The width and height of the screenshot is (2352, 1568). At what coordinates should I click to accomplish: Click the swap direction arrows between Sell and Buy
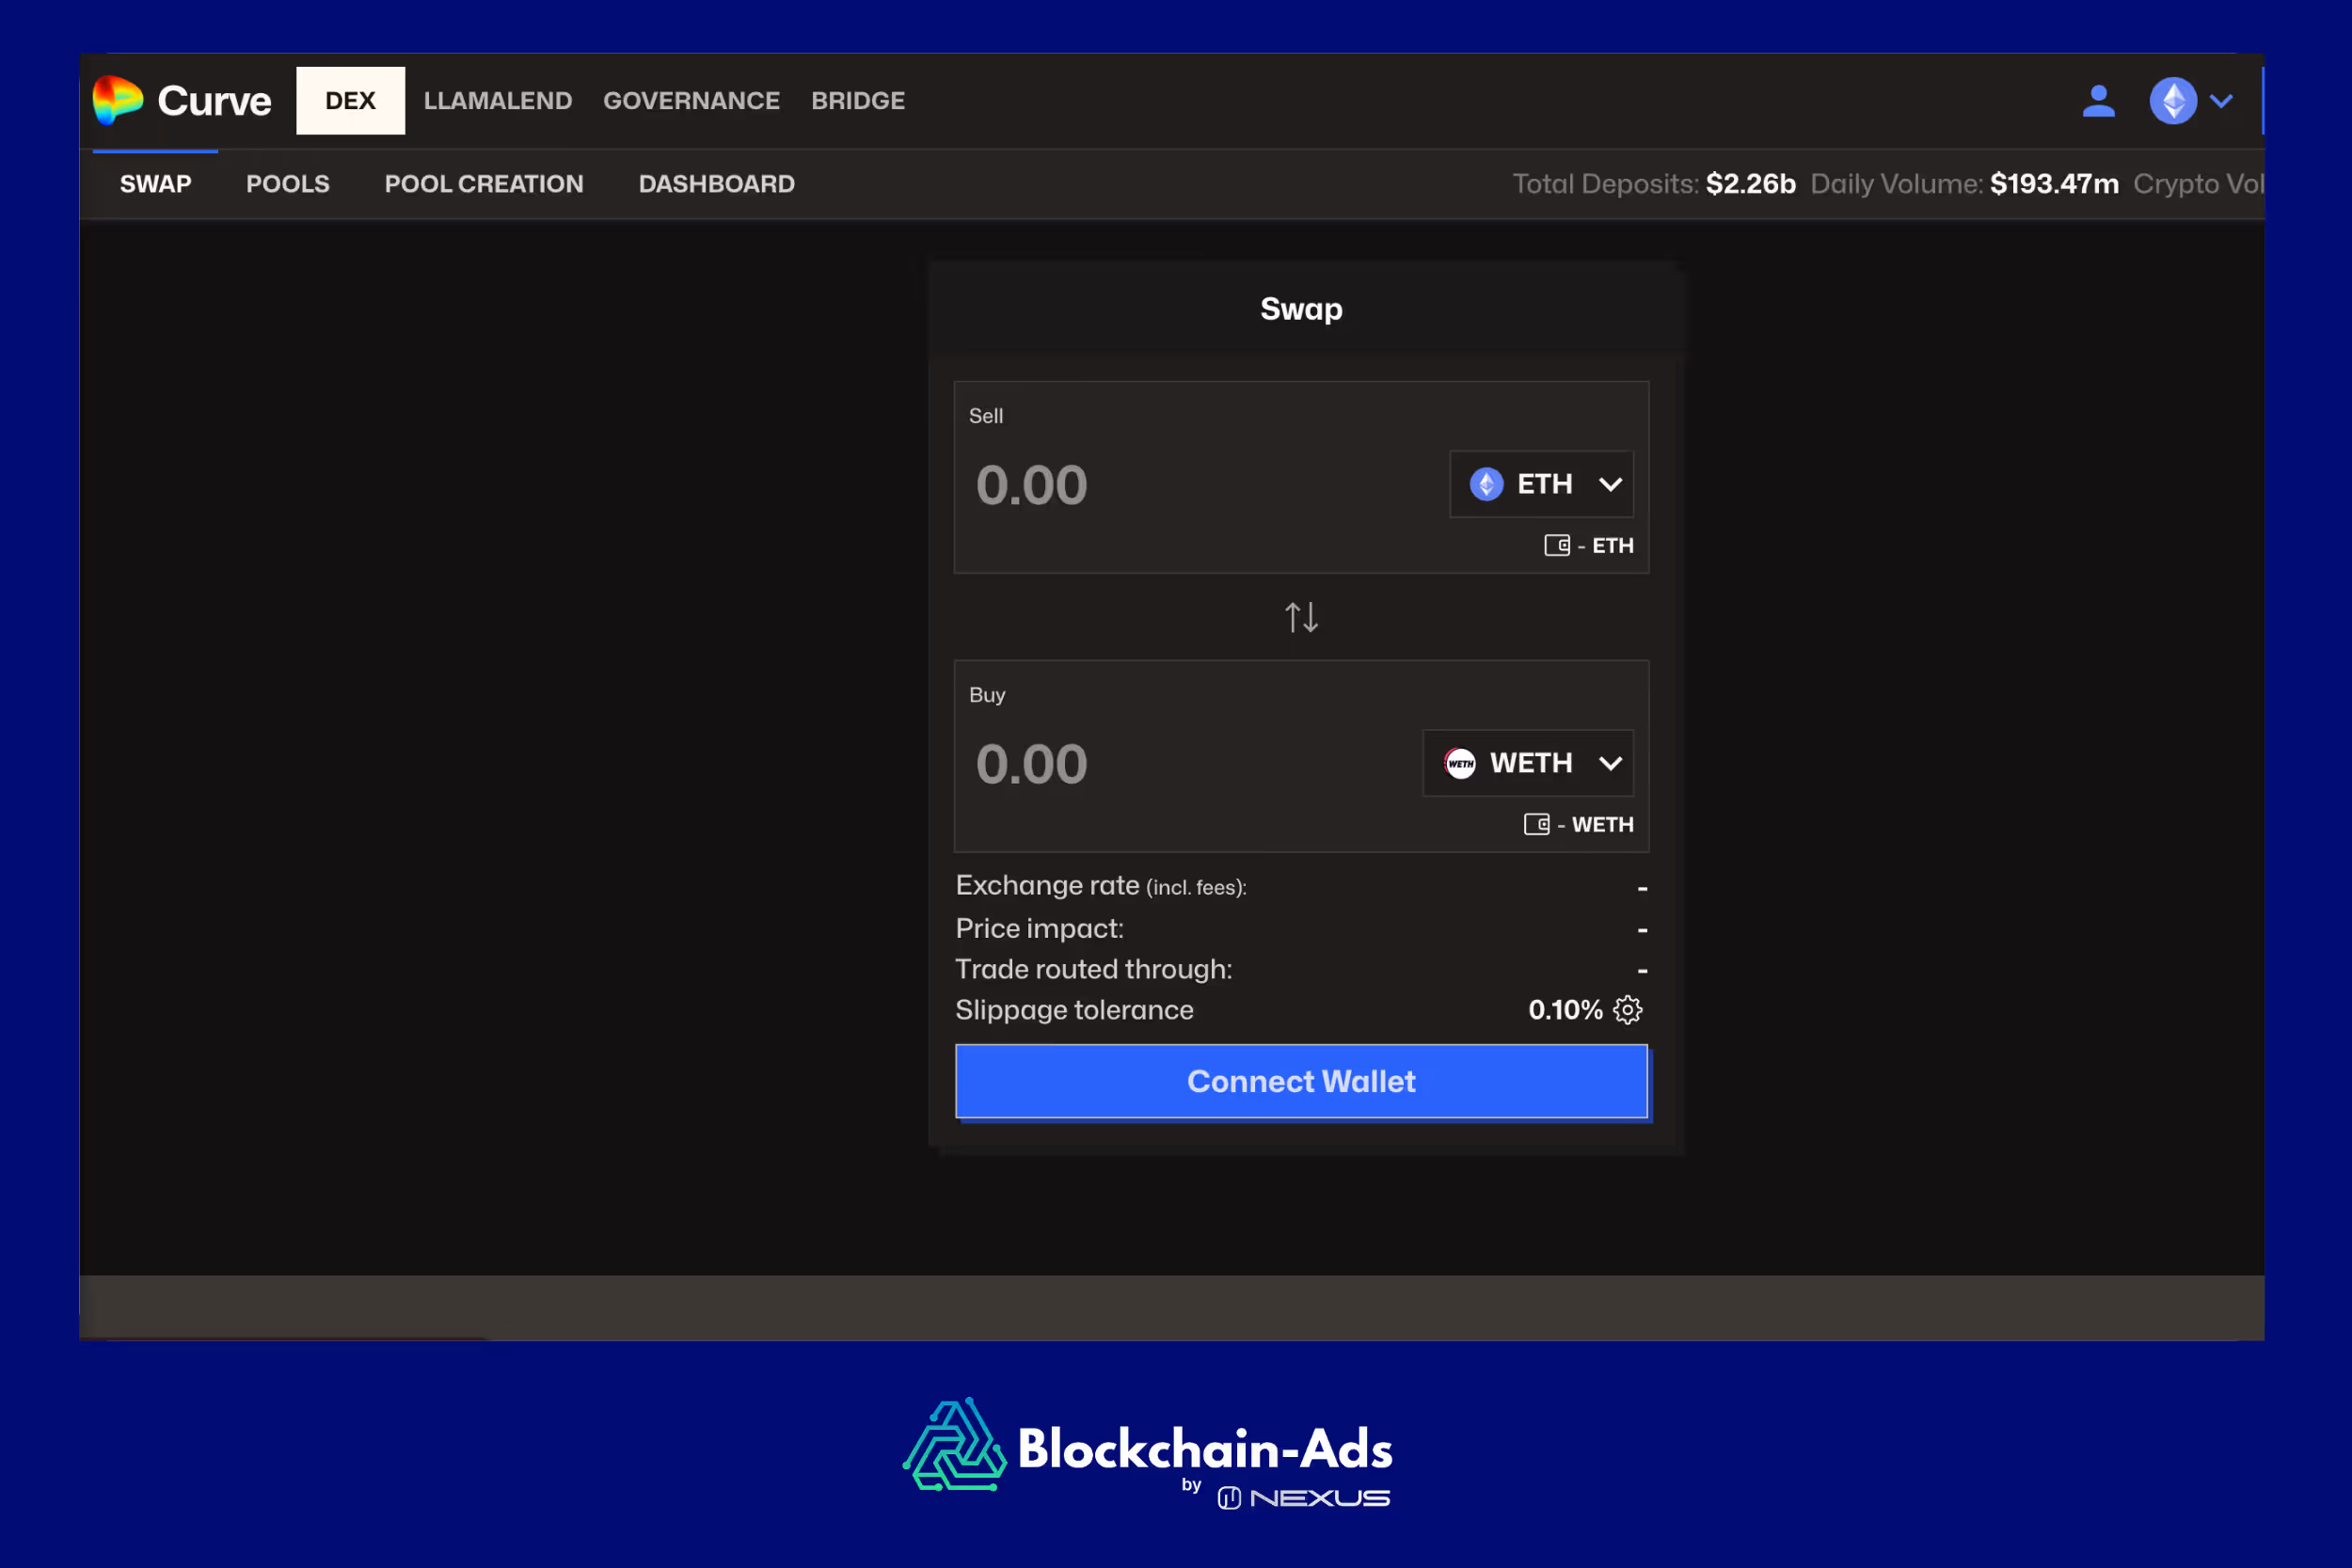pyautogui.click(x=1301, y=617)
